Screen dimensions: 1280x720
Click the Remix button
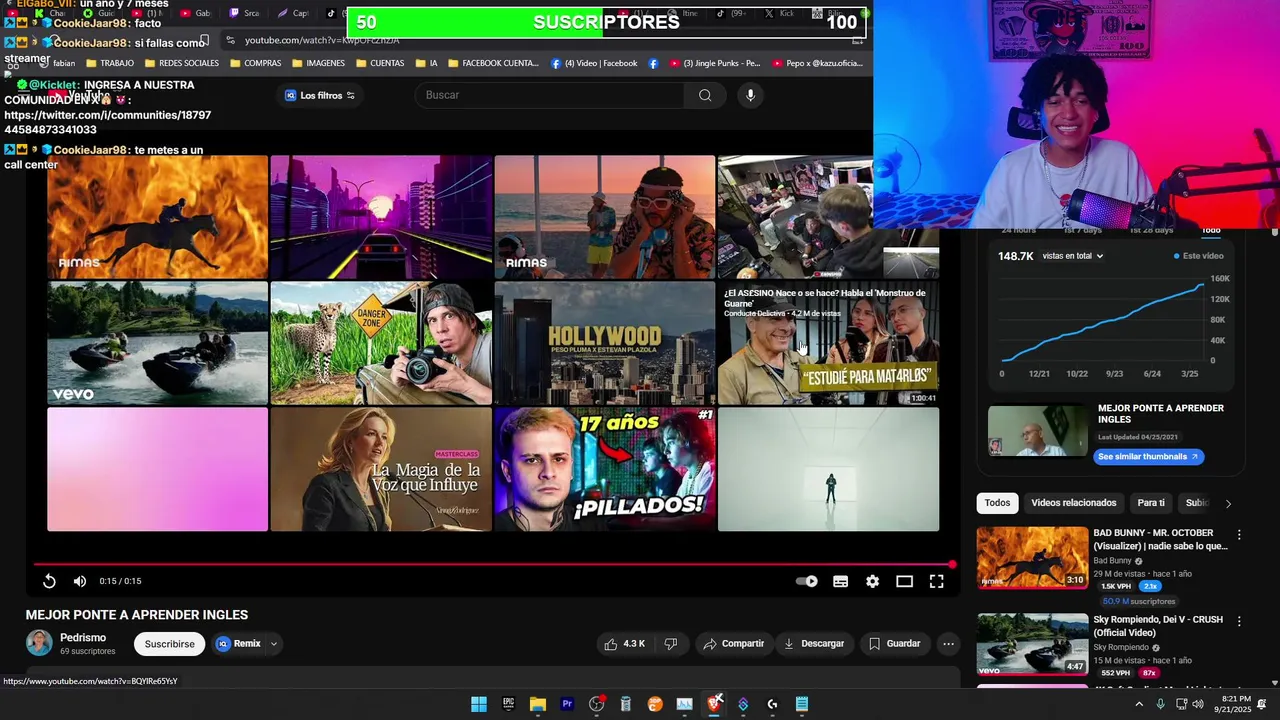[x=239, y=644]
